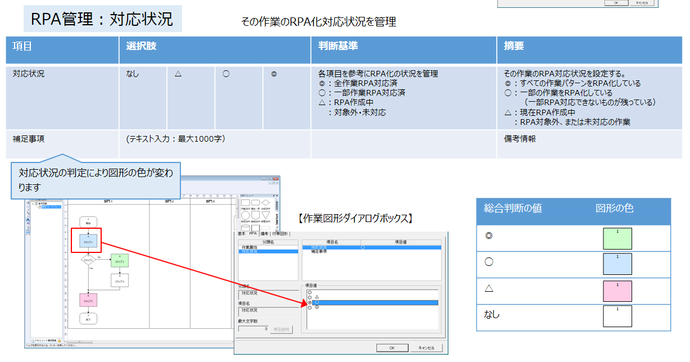The image size is (690, 362).
Task: Click the pink task shape in the flowchart
Action: pos(88,300)
